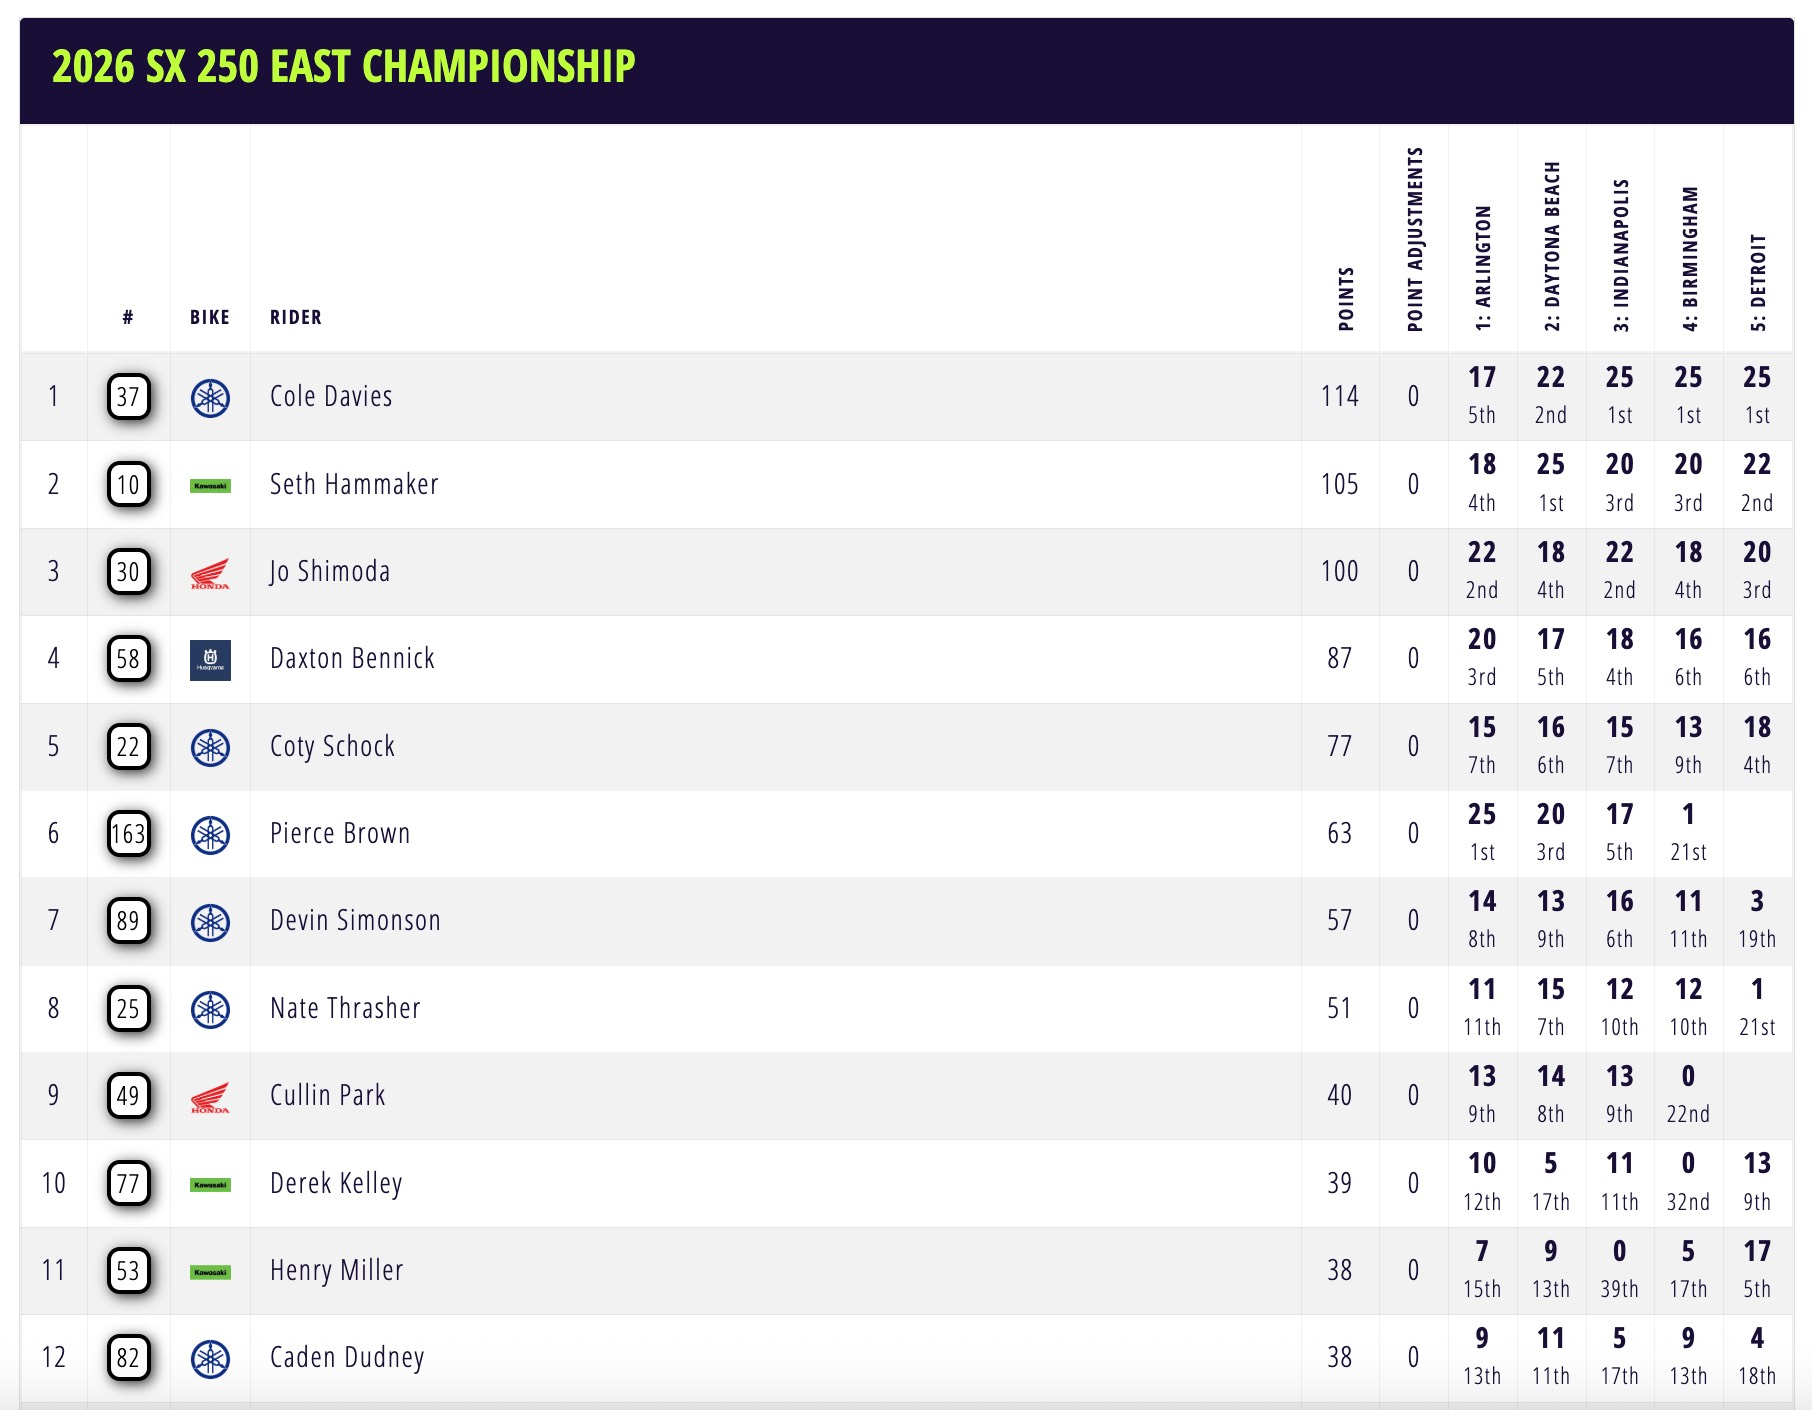This screenshot has width=1812, height=1410.
Task: Select Nate Thrasher's rider name
Action: 345,1008
